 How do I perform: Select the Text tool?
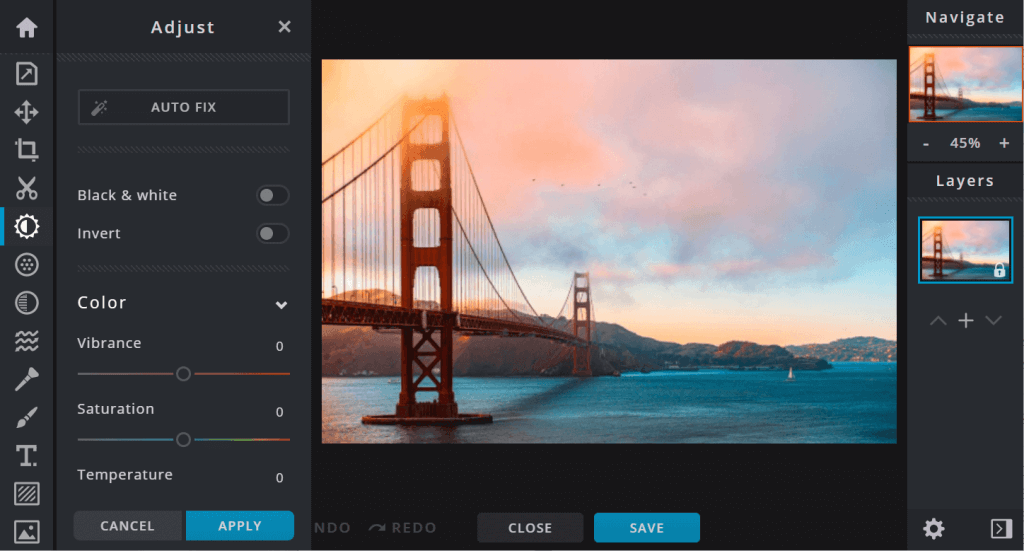(27, 456)
